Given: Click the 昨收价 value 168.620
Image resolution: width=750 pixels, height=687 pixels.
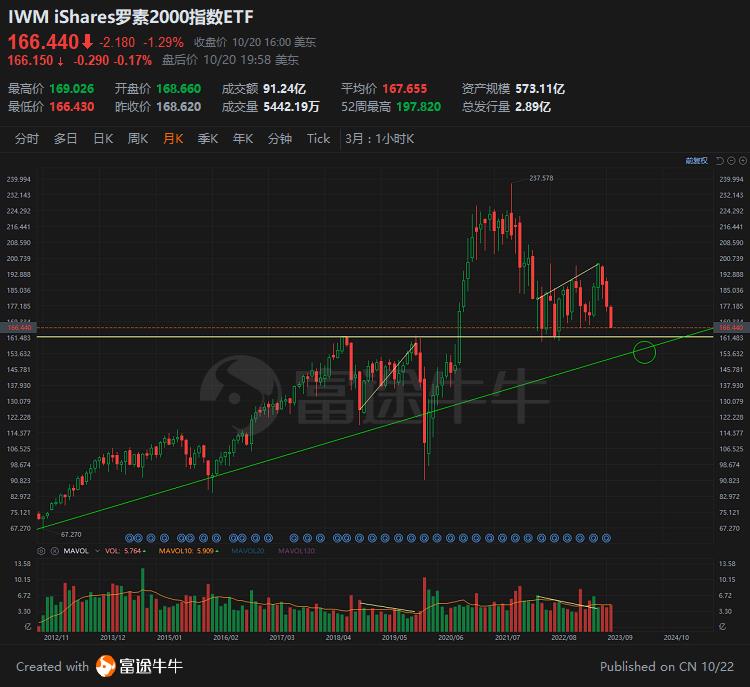Looking at the screenshot, I should (x=178, y=106).
